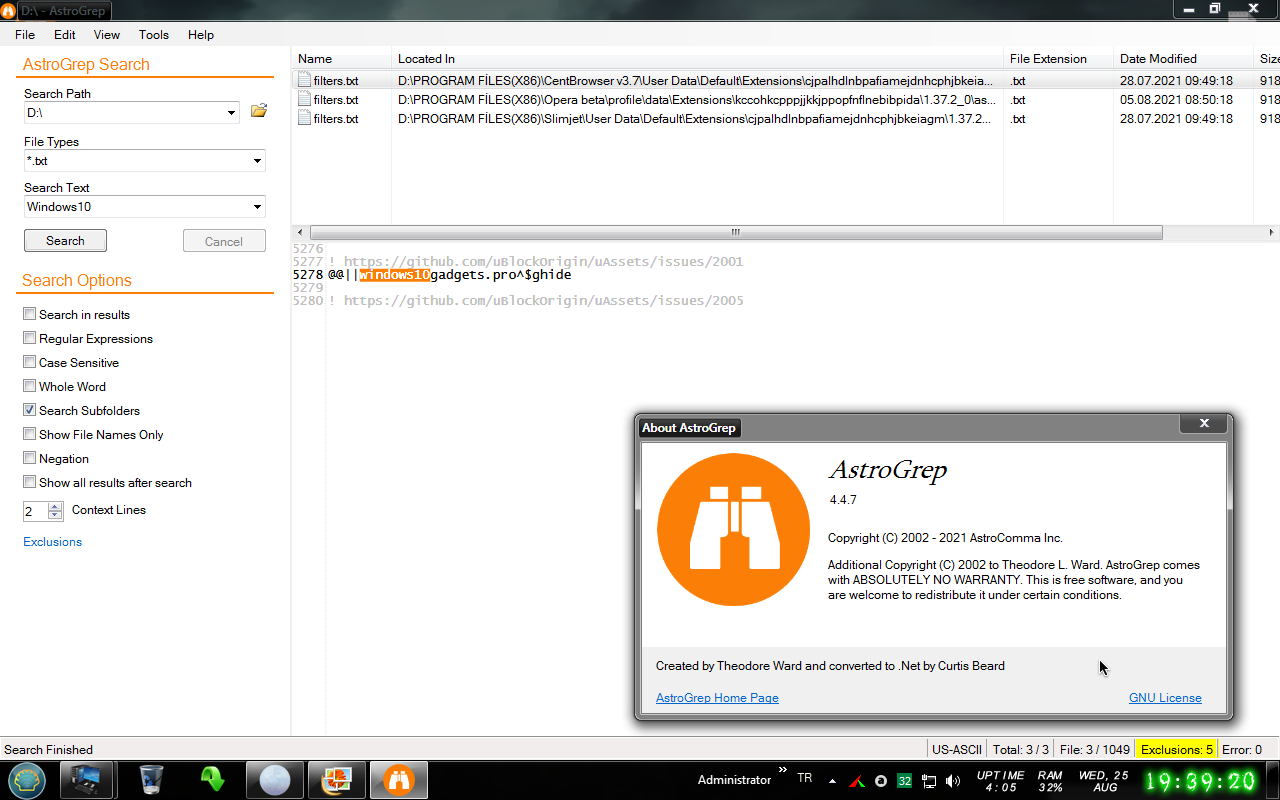Expand the Search Text history dropdown
1280x800 pixels.
[x=258, y=207]
